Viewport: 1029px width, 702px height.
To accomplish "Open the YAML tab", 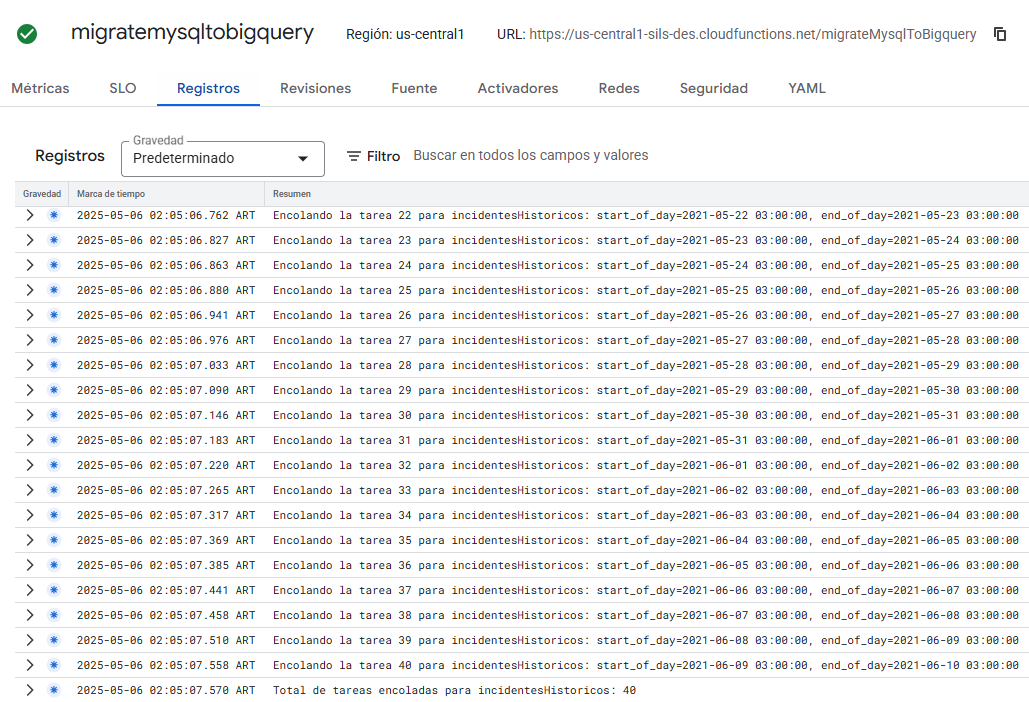I will 806,88.
